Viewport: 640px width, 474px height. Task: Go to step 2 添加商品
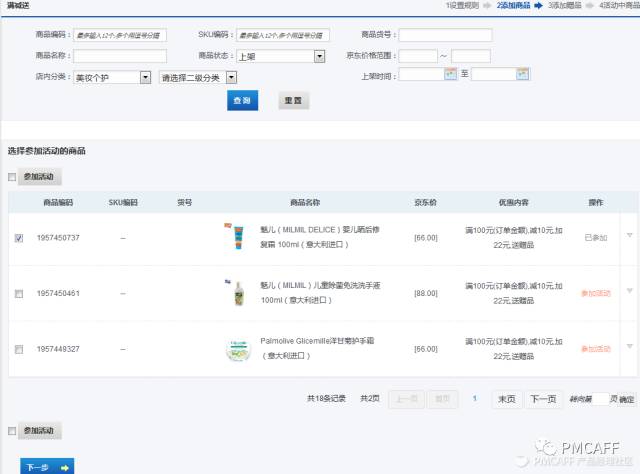click(x=513, y=5)
